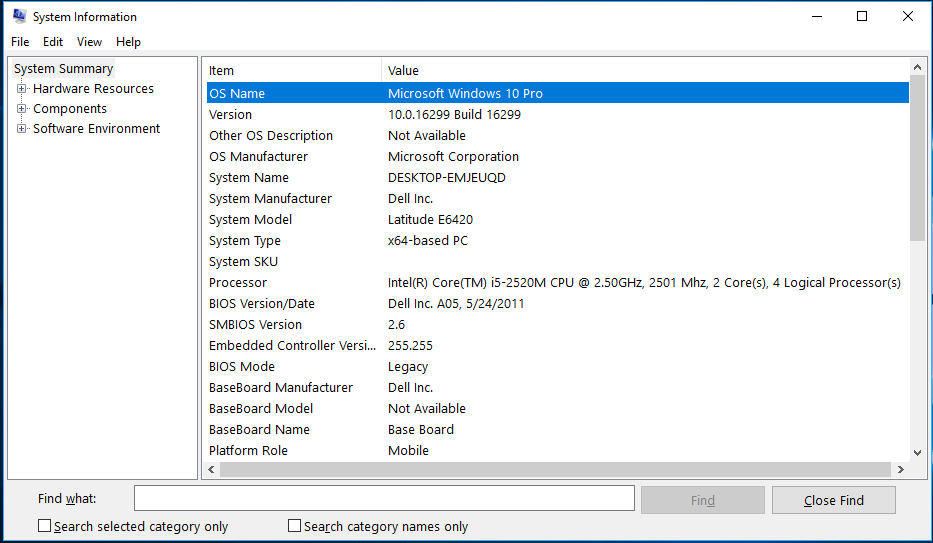Select the Hardware Resources category
The image size is (933, 543).
click(93, 89)
